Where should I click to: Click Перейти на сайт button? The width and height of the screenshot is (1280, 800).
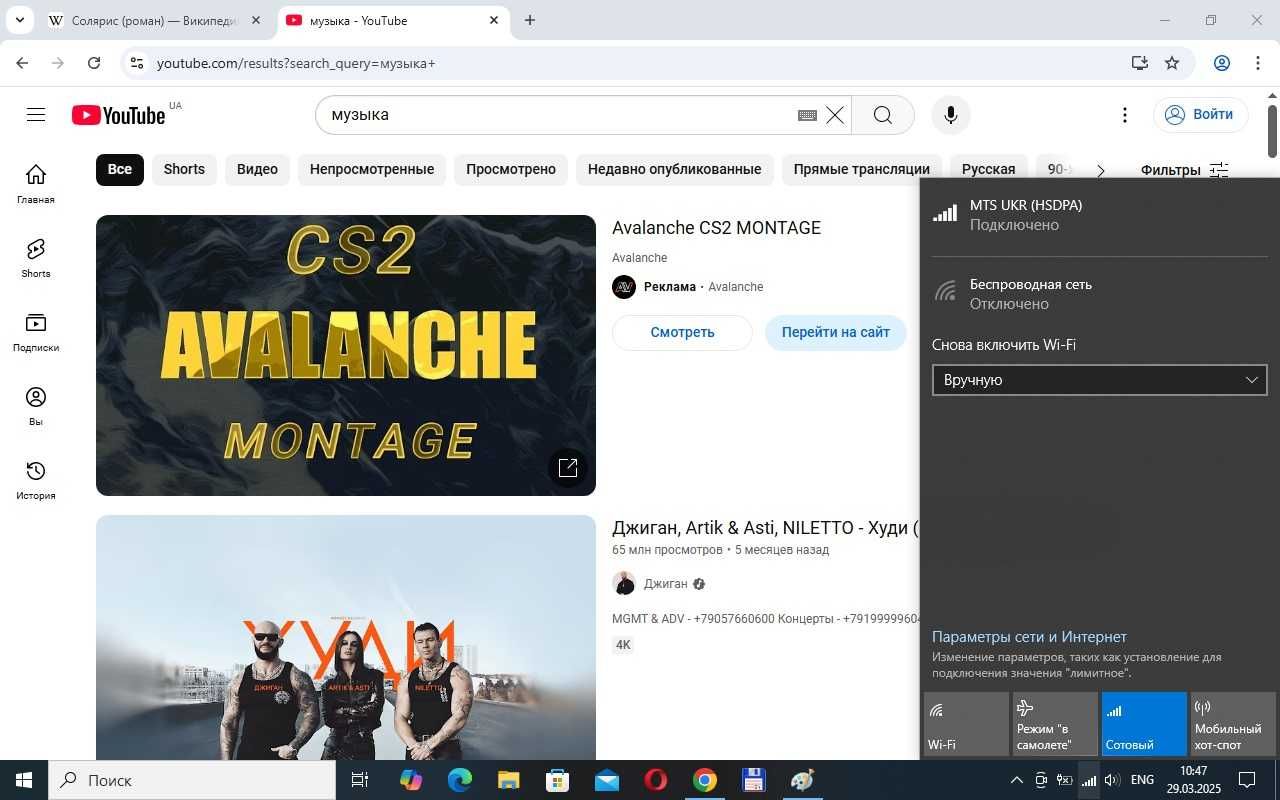coord(836,332)
